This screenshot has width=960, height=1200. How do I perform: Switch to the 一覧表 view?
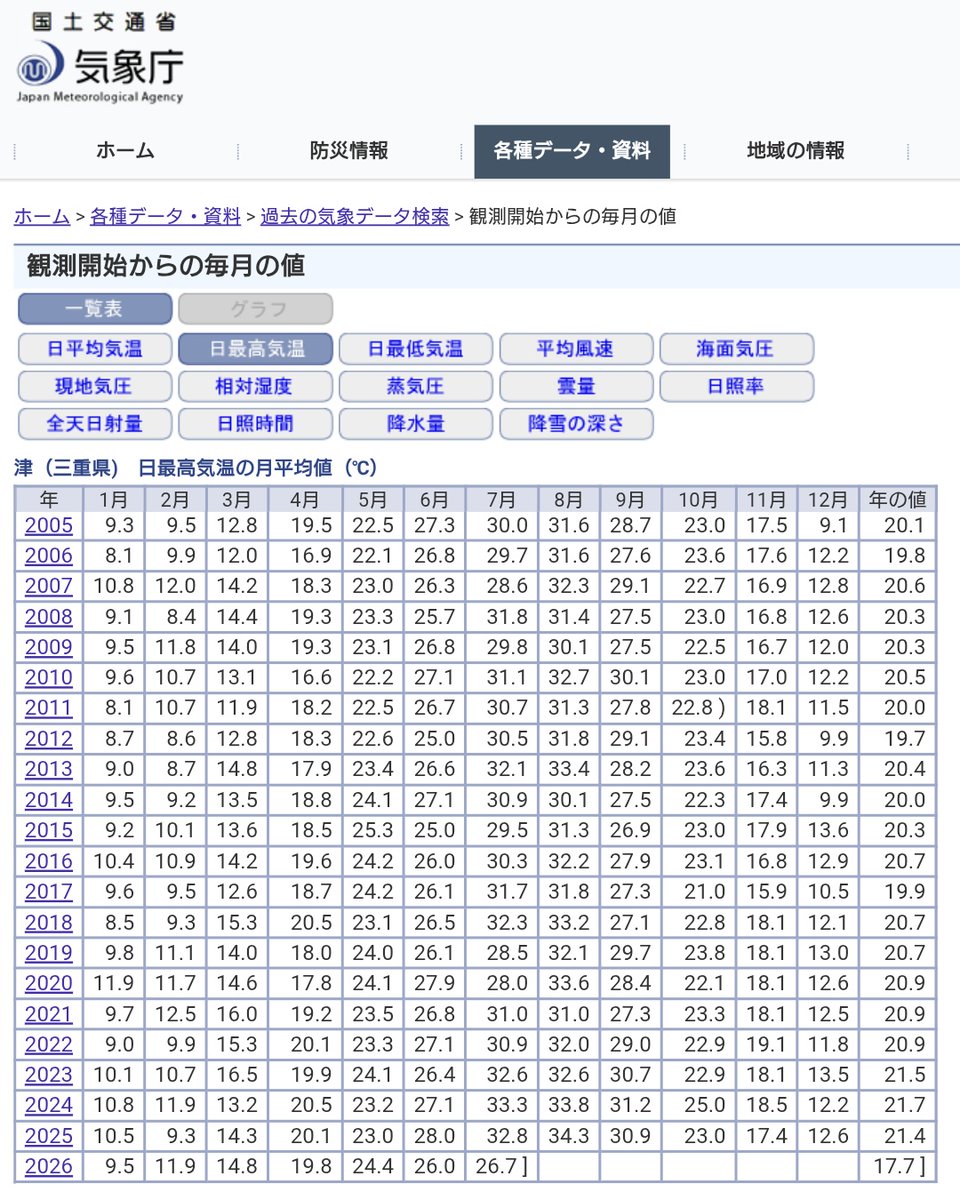[95, 309]
